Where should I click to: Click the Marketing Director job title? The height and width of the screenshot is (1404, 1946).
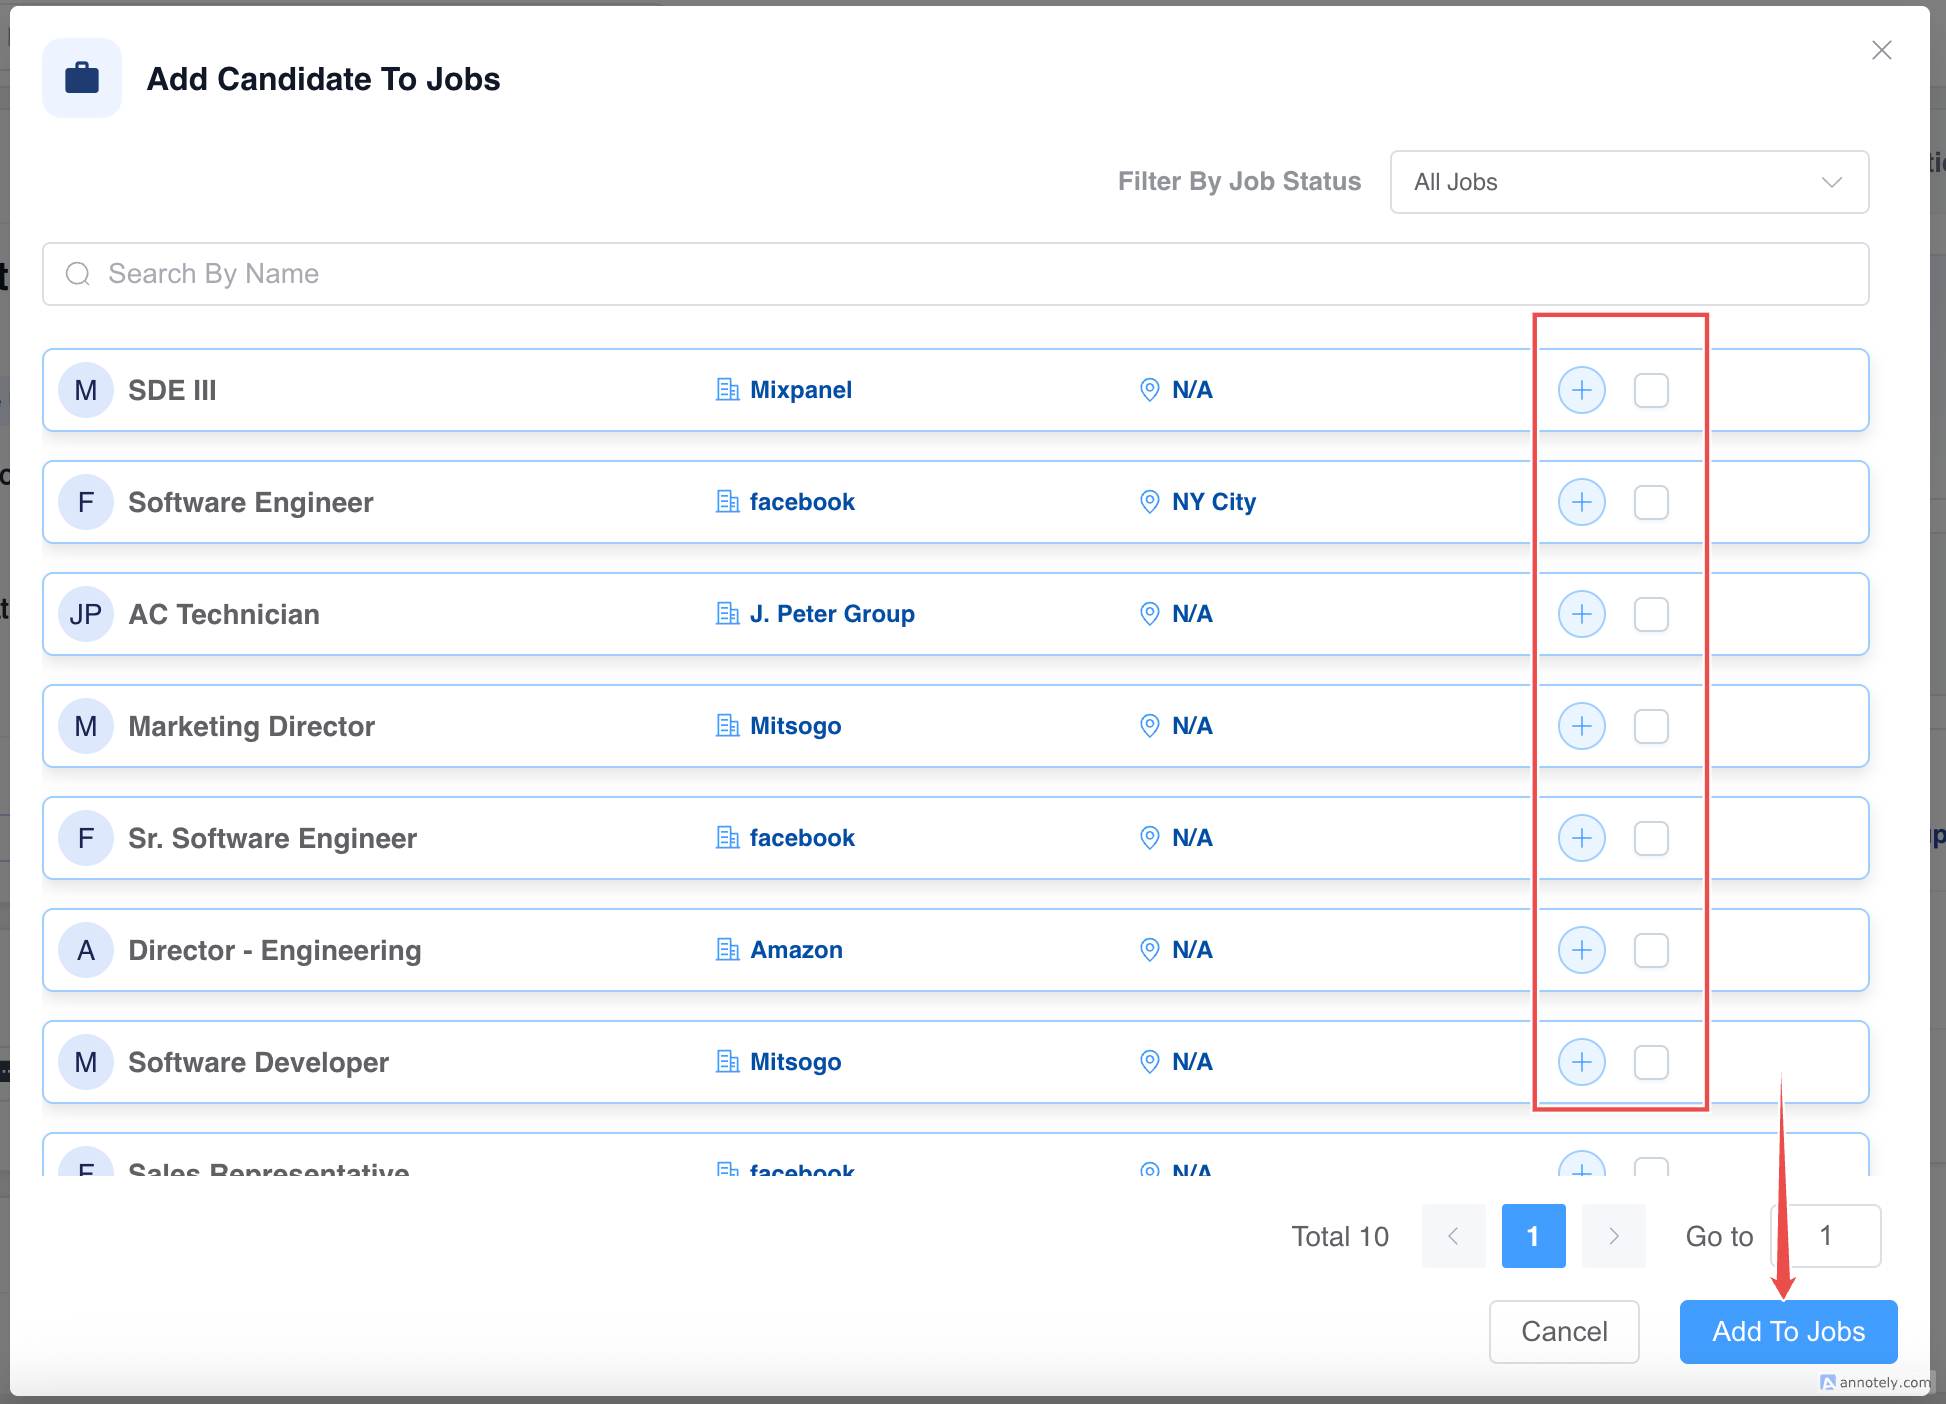[x=252, y=726]
